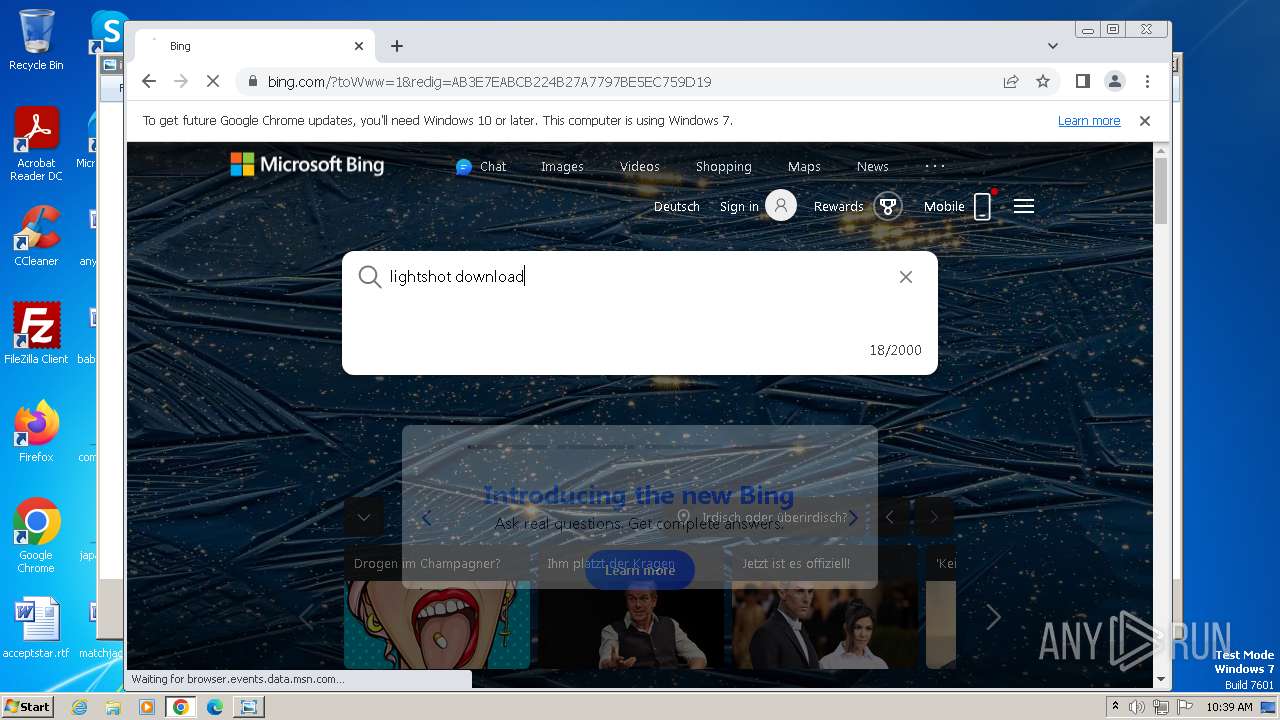
Task: Dismiss the Chrome update notification bar
Action: (1145, 121)
